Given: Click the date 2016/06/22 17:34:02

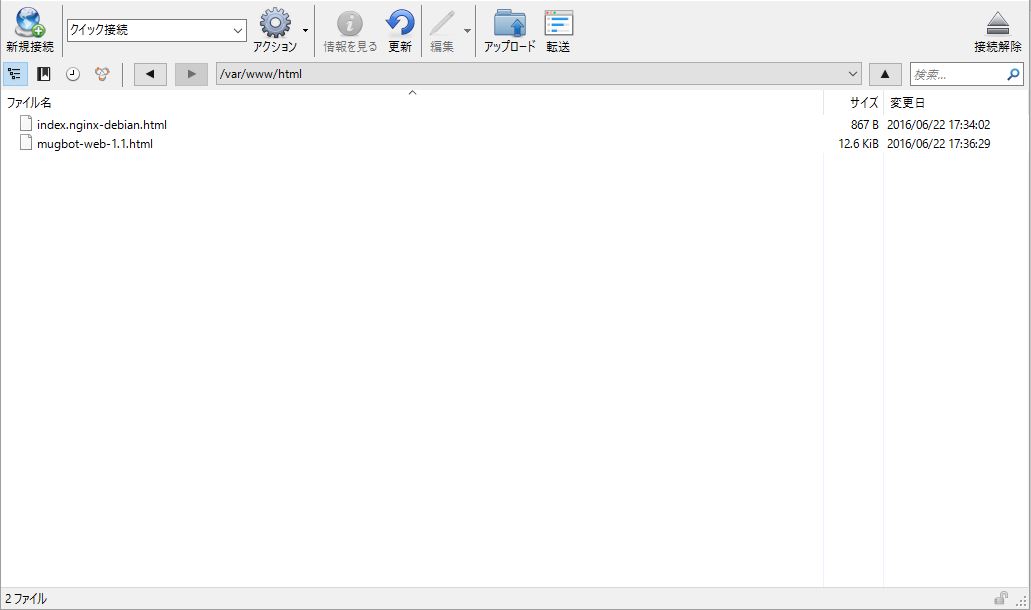Looking at the screenshot, I should point(938,125).
